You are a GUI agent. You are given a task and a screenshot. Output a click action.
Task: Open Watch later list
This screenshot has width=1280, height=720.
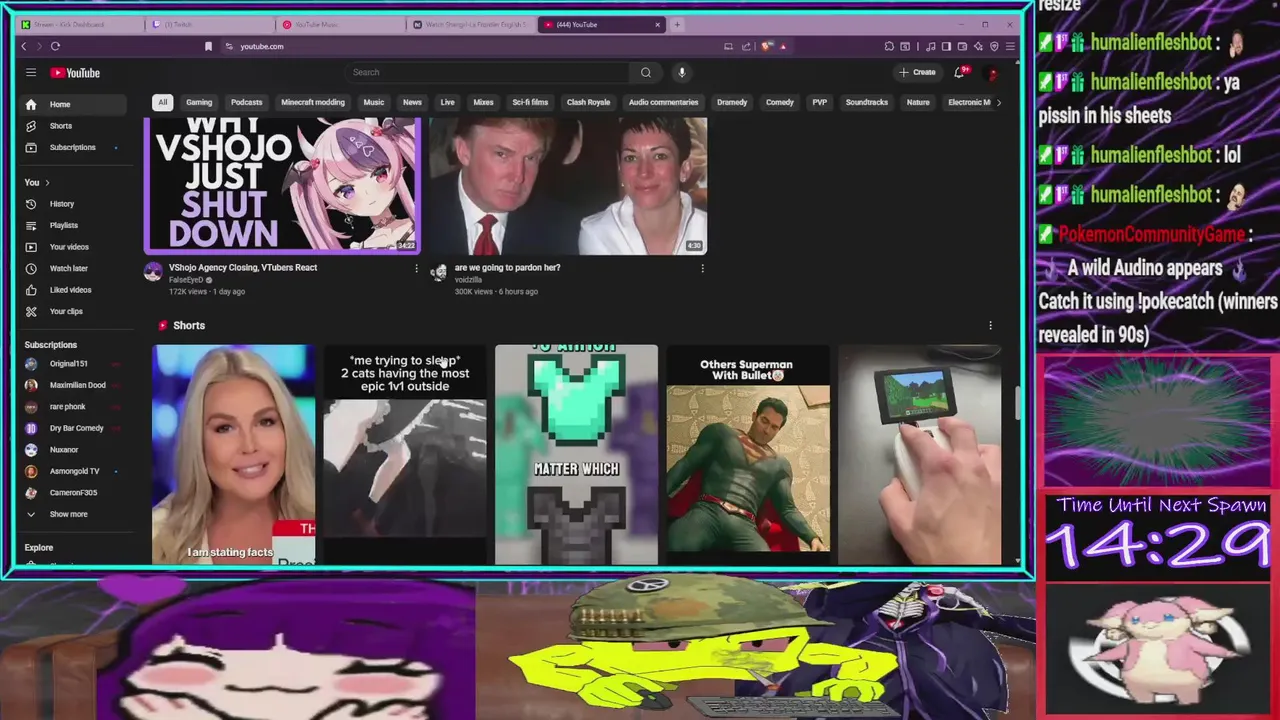[x=75, y=268]
